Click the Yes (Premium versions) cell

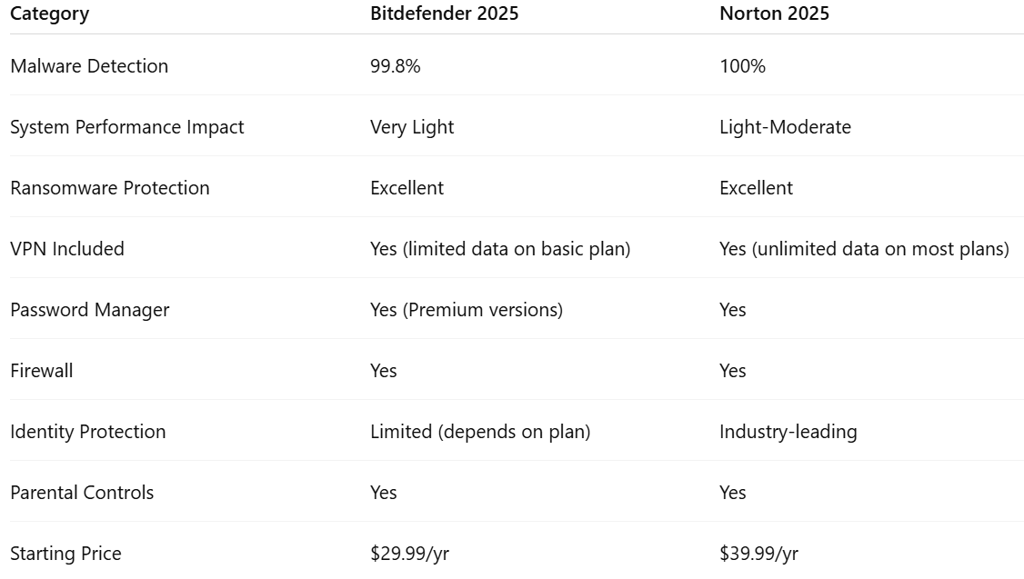[x=466, y=310]
